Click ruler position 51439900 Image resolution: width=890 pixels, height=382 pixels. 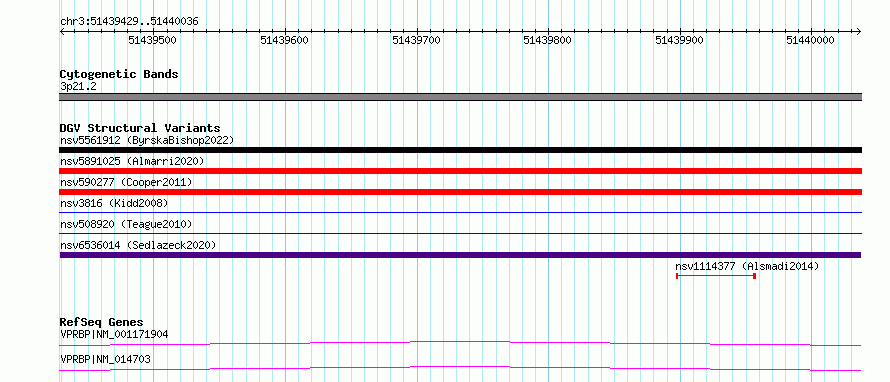(679, 40)
